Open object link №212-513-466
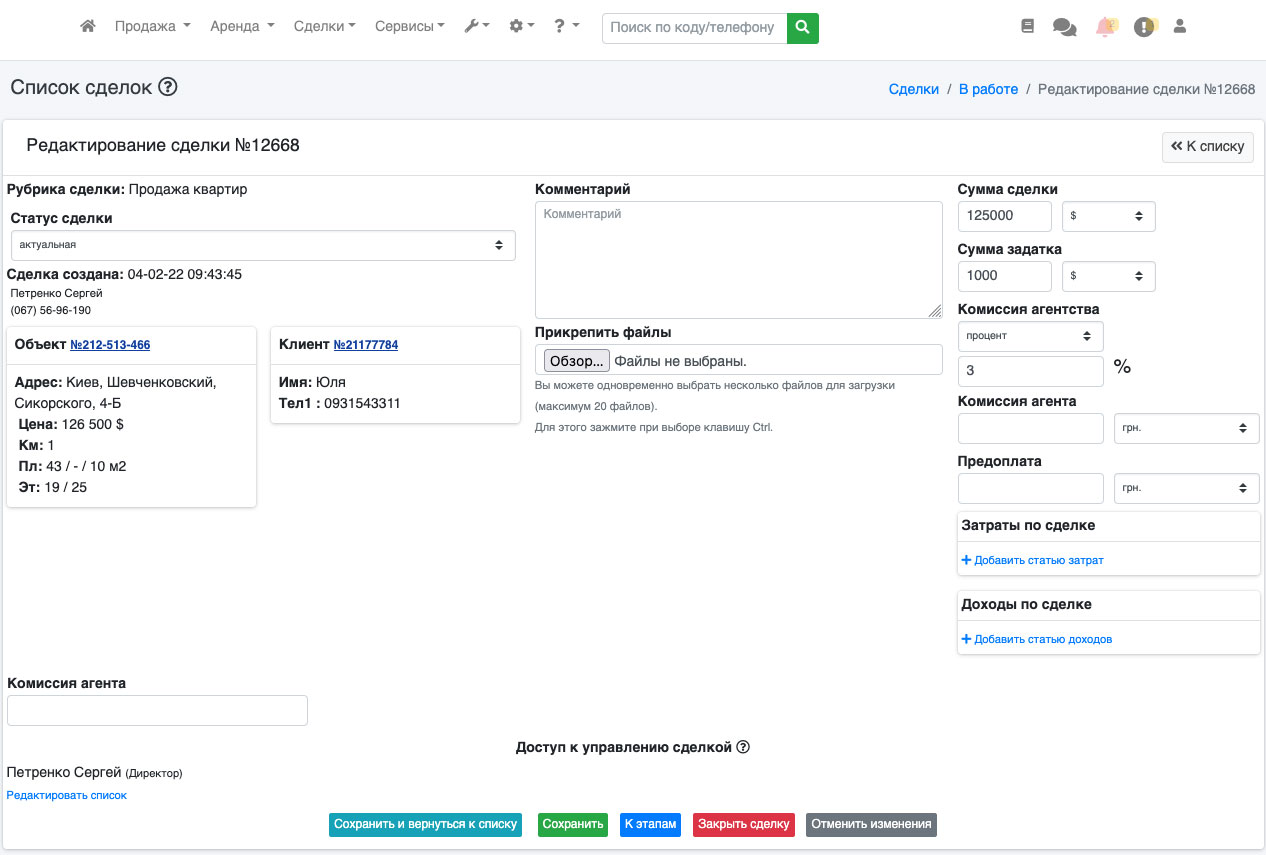The height and width of the screenshot is (855, 1266). click(x=110, y=345)
